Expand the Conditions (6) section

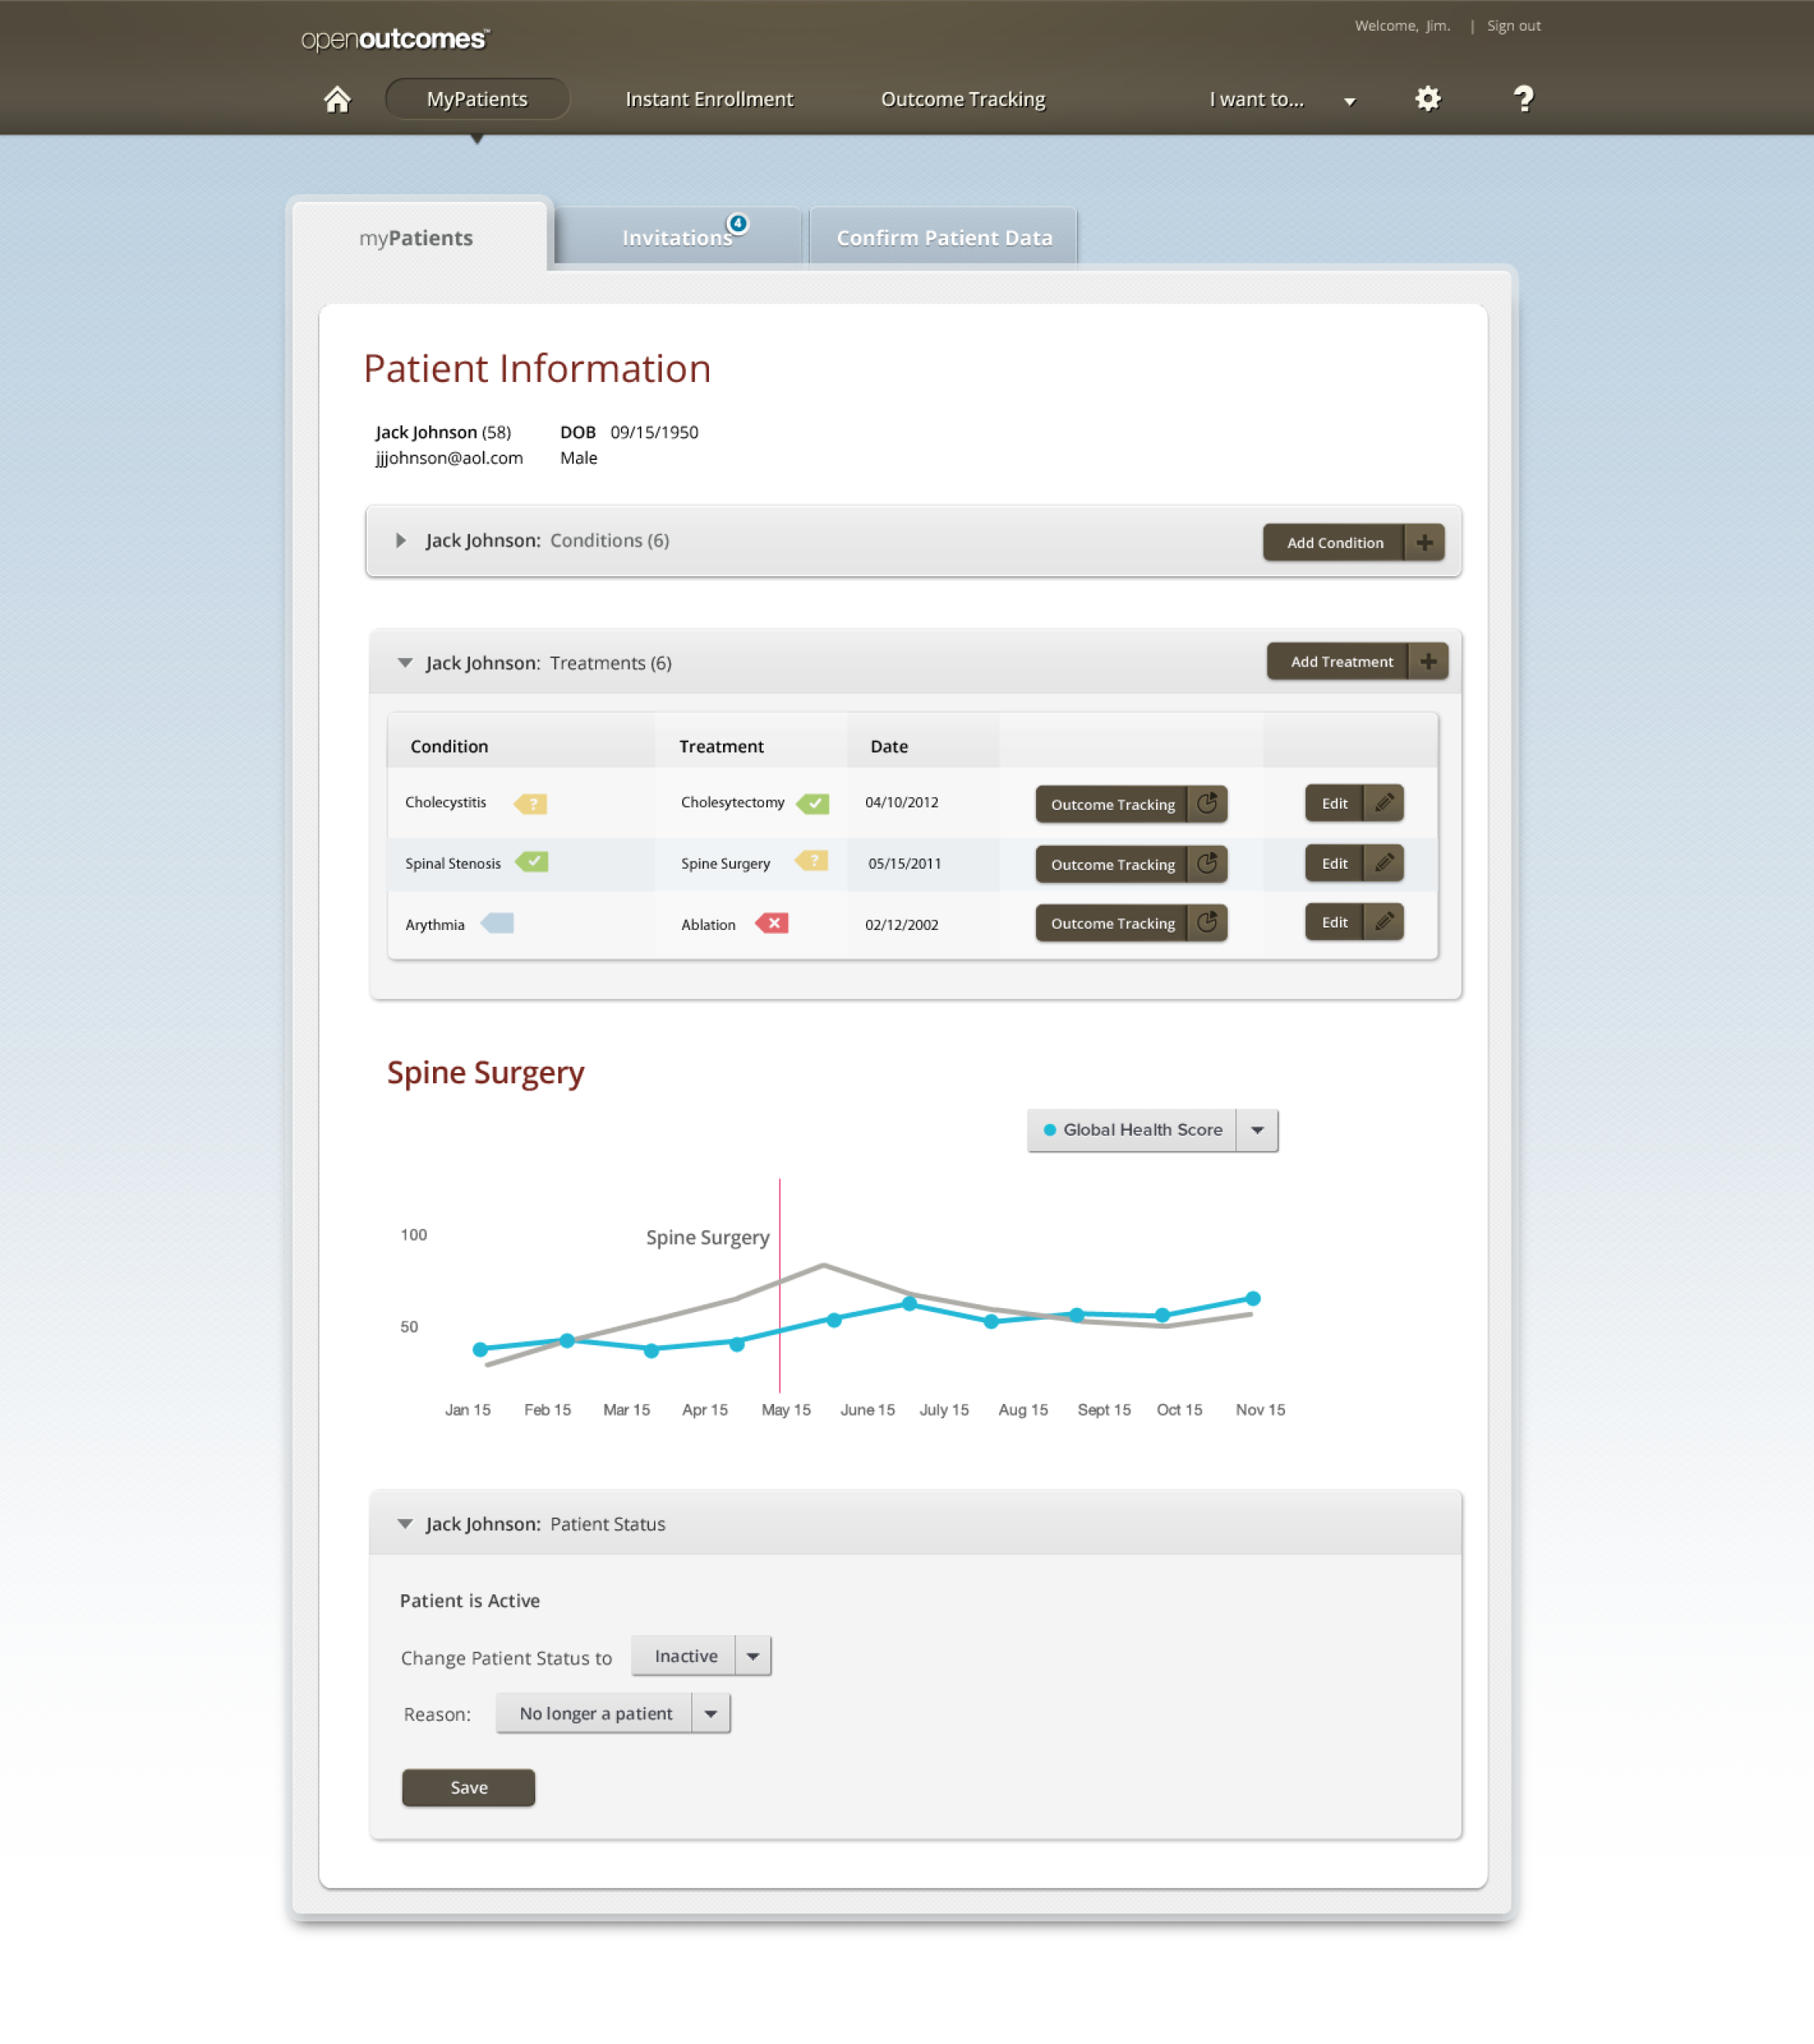[x=401, y=540]
